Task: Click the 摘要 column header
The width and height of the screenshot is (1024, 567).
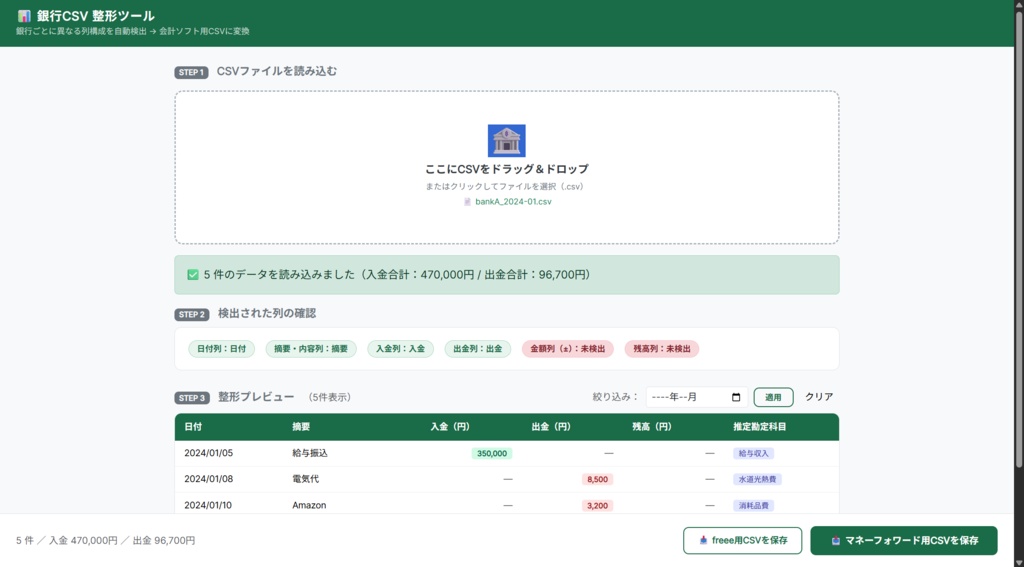Action: point(301,427)
